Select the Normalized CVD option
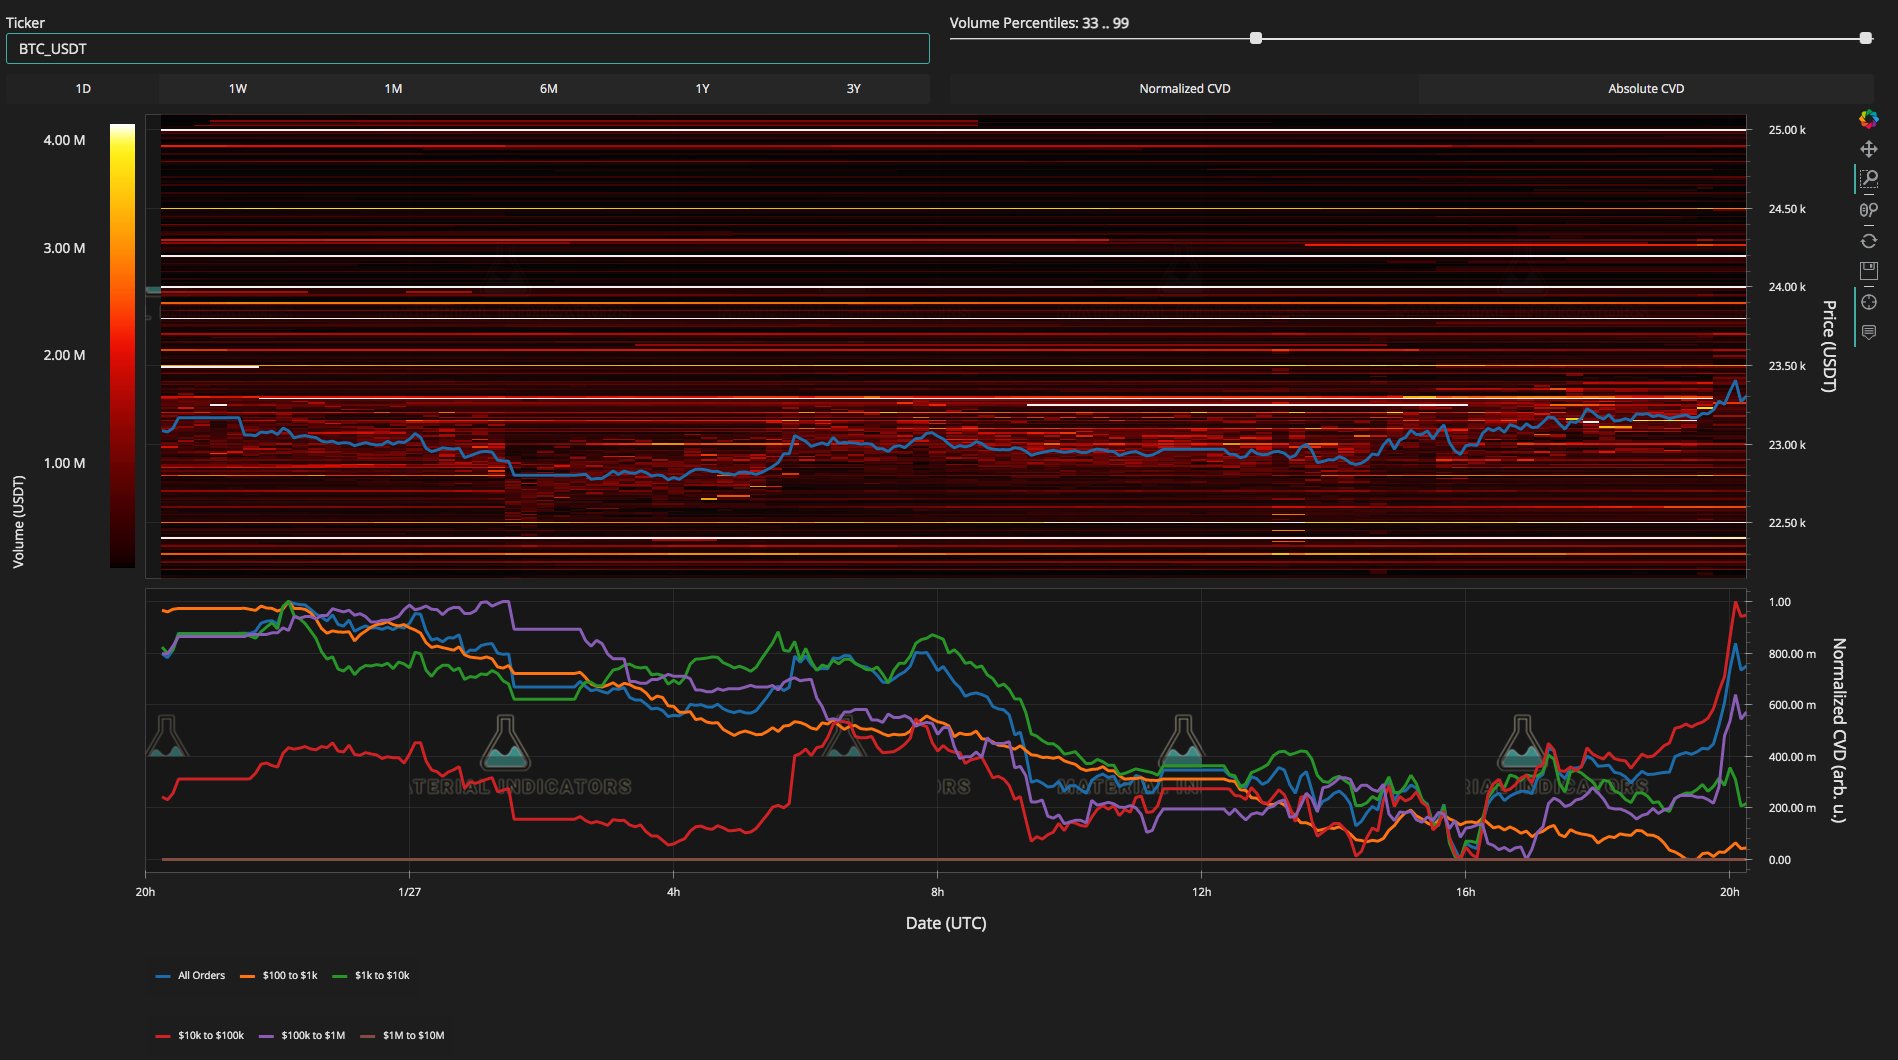 (x=1184, y=89)
